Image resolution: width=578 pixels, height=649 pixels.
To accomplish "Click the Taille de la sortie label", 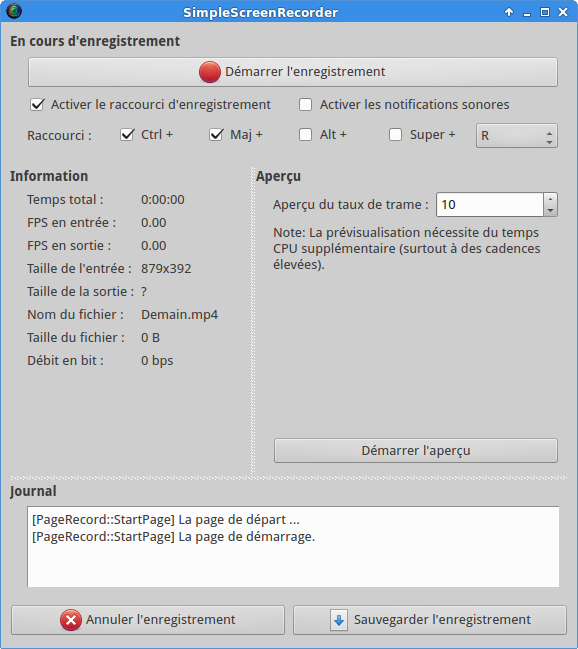I will [x=80, y=292].
